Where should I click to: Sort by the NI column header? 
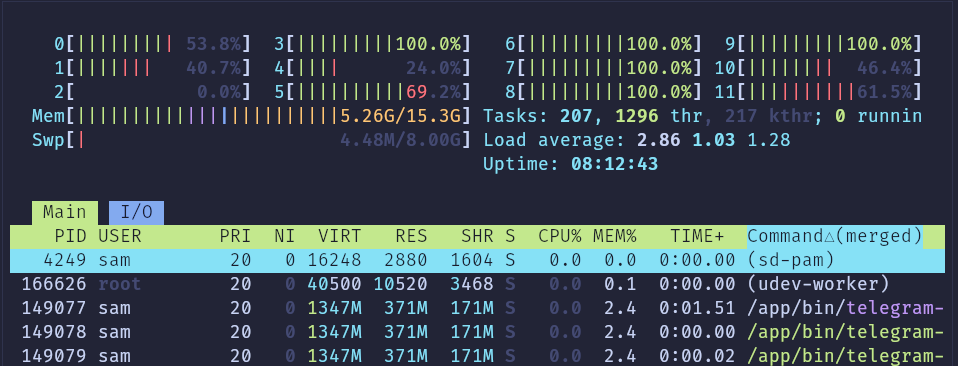(x=285, y=236)
